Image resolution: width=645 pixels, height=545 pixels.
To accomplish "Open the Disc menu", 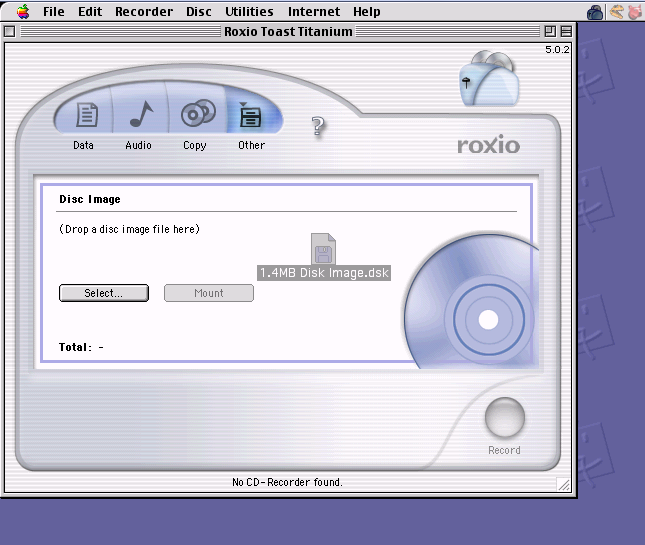I will pyautogui.click(x=199, y=12).
